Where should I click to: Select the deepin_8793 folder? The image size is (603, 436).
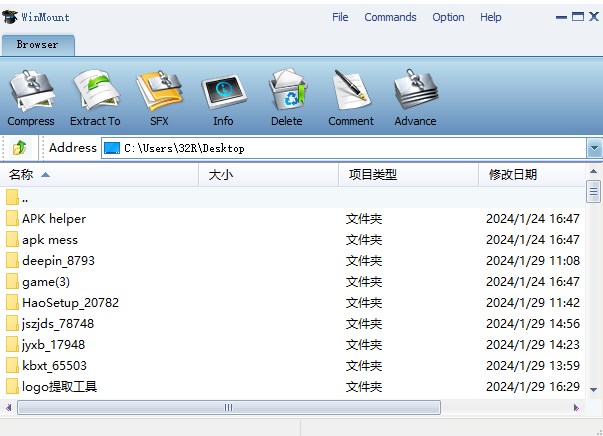(x=58, y=260)
